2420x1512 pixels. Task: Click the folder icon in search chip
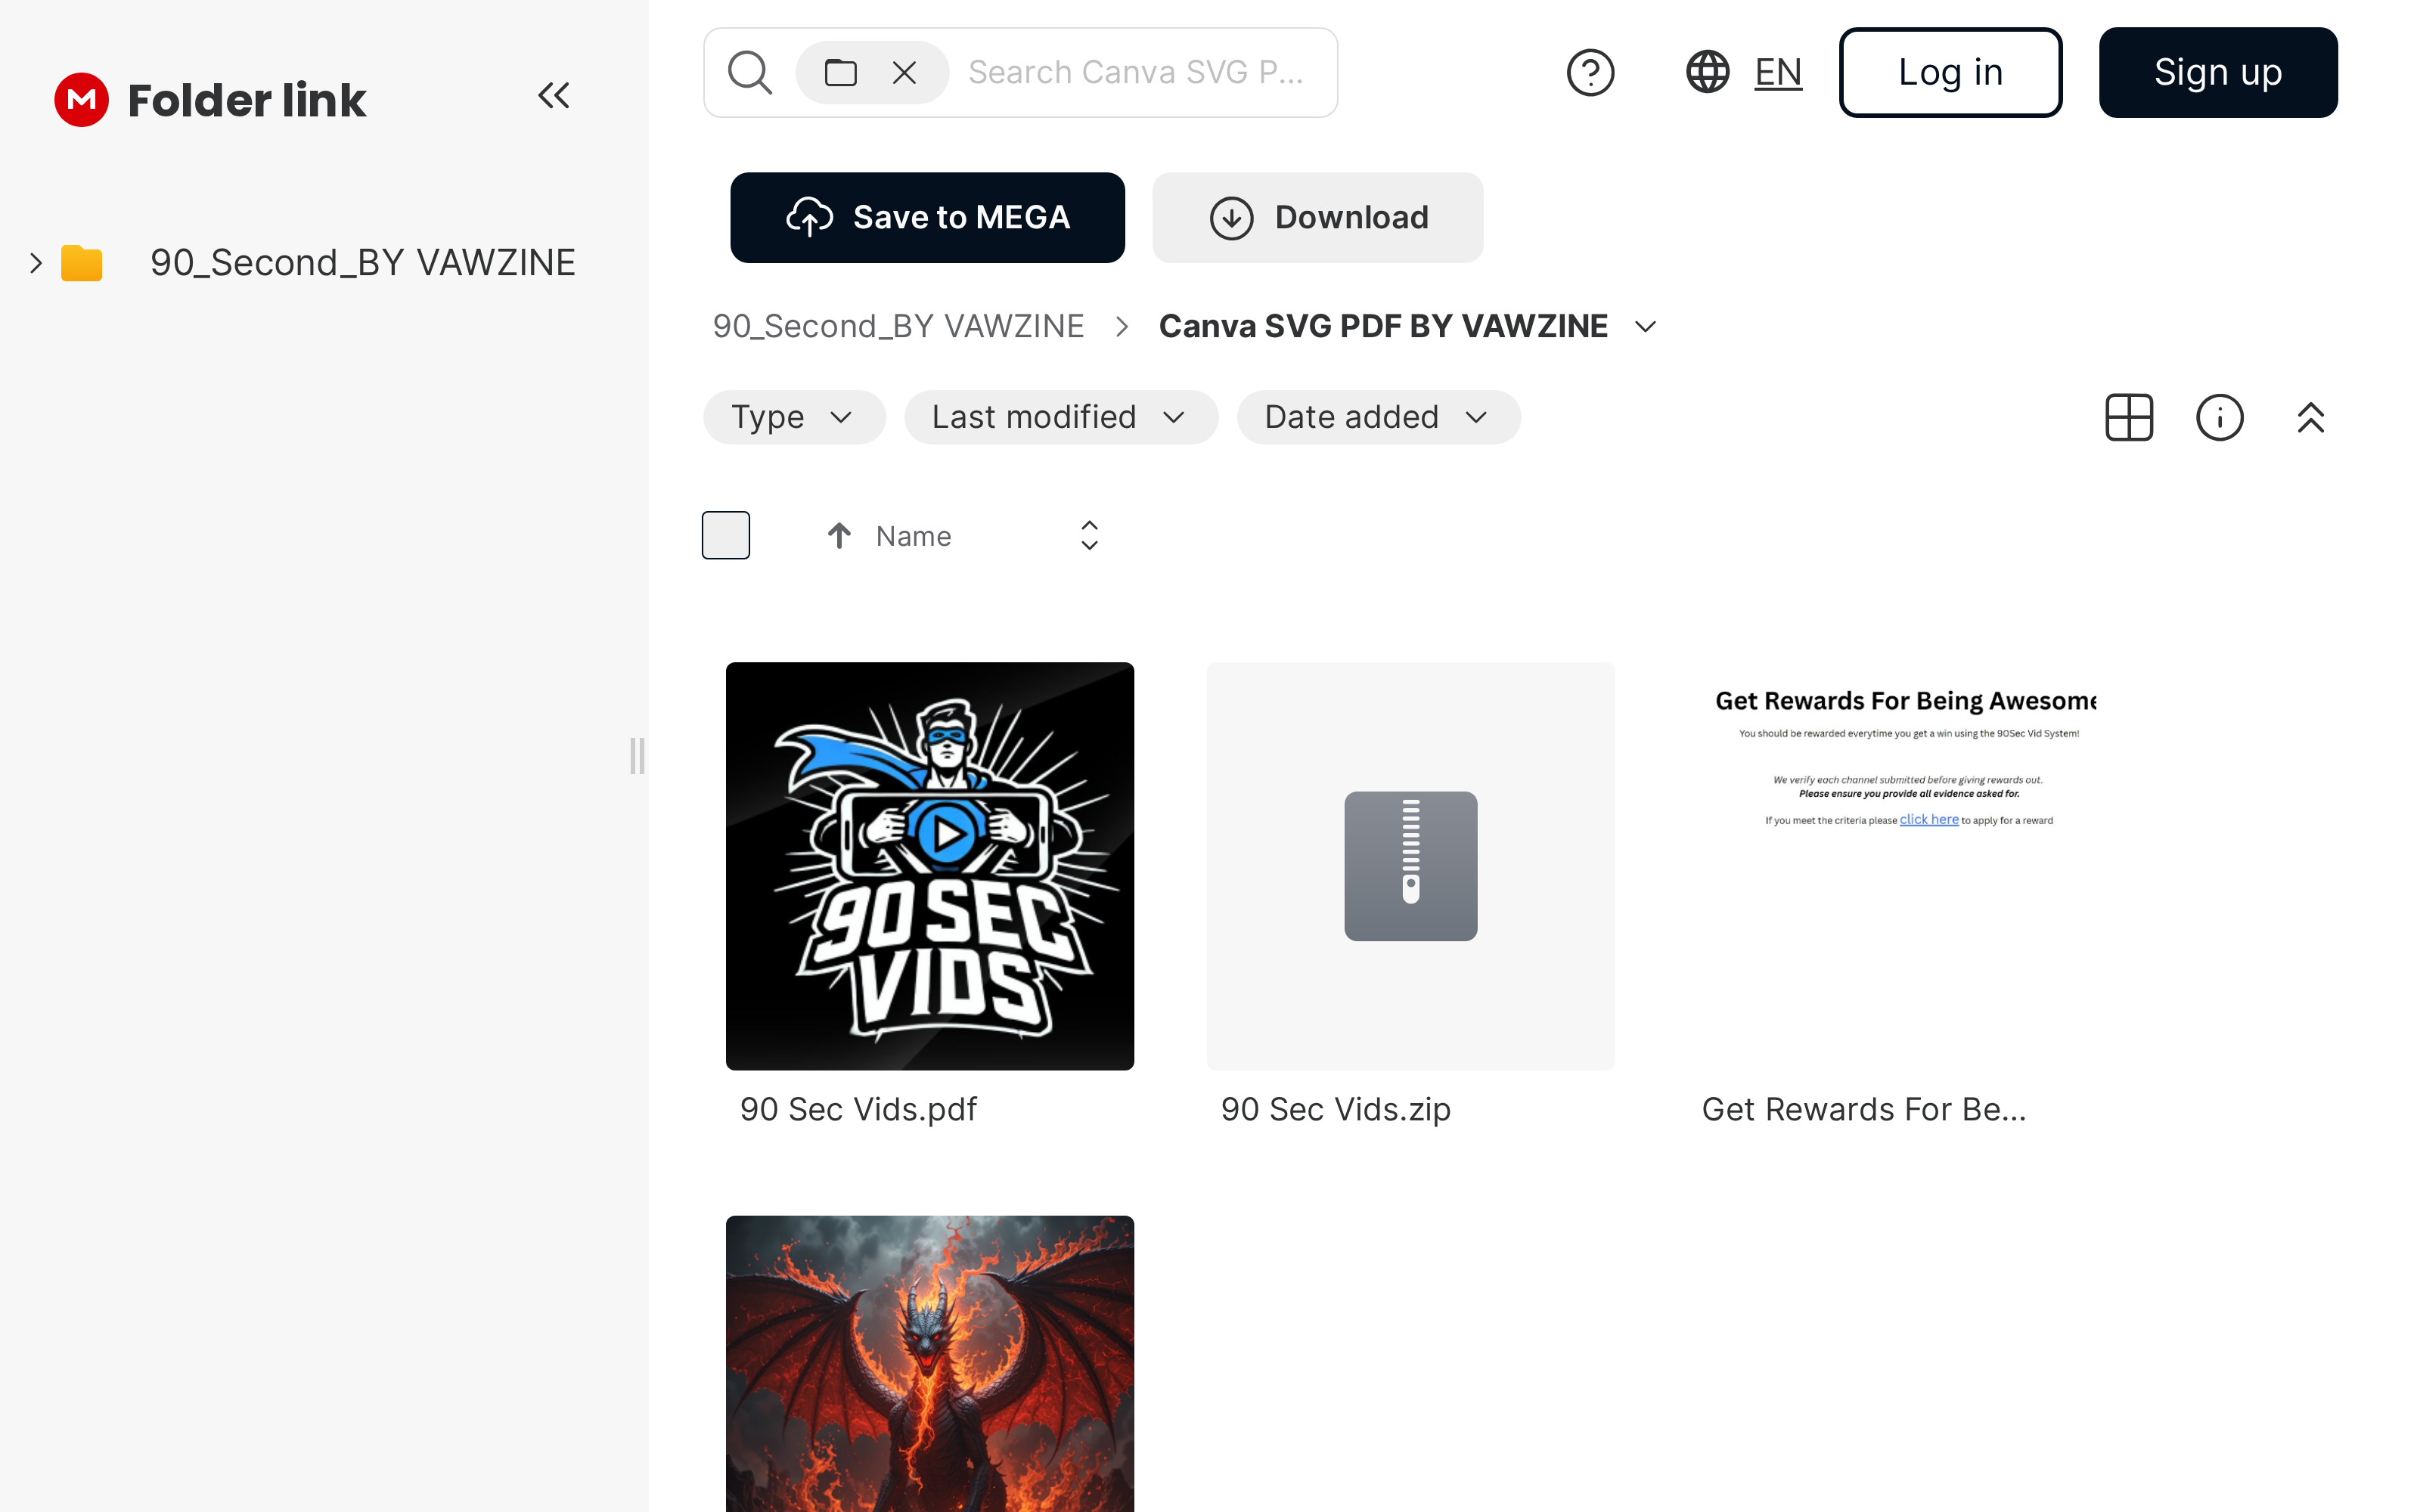pos(841,72)
